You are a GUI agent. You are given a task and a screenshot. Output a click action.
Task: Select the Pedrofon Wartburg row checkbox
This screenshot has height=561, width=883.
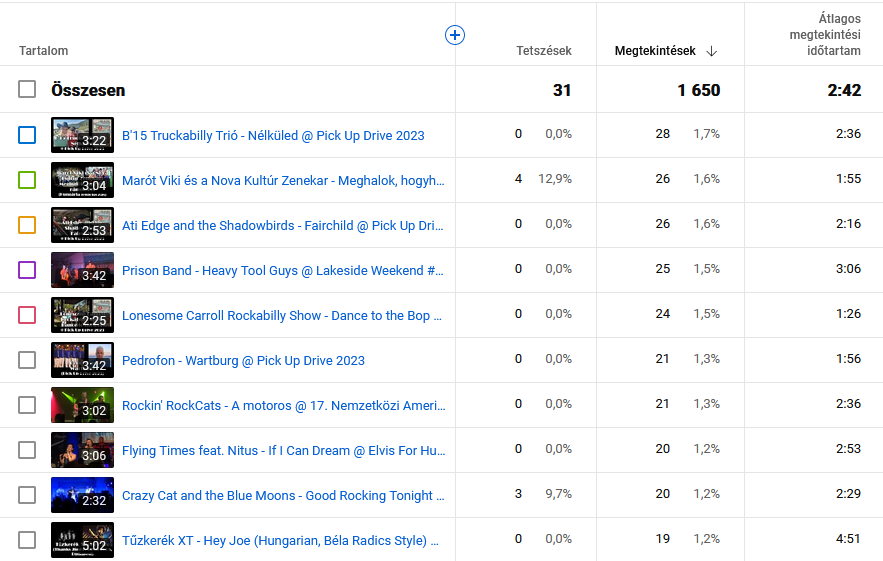[27, 360]
